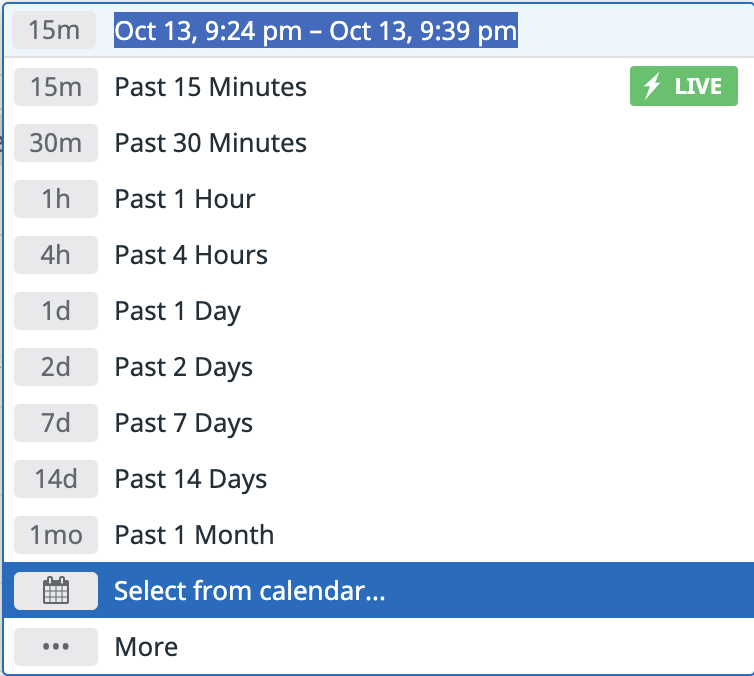Select Past 14 Days

pyautogui.click(x=378, y=479)
